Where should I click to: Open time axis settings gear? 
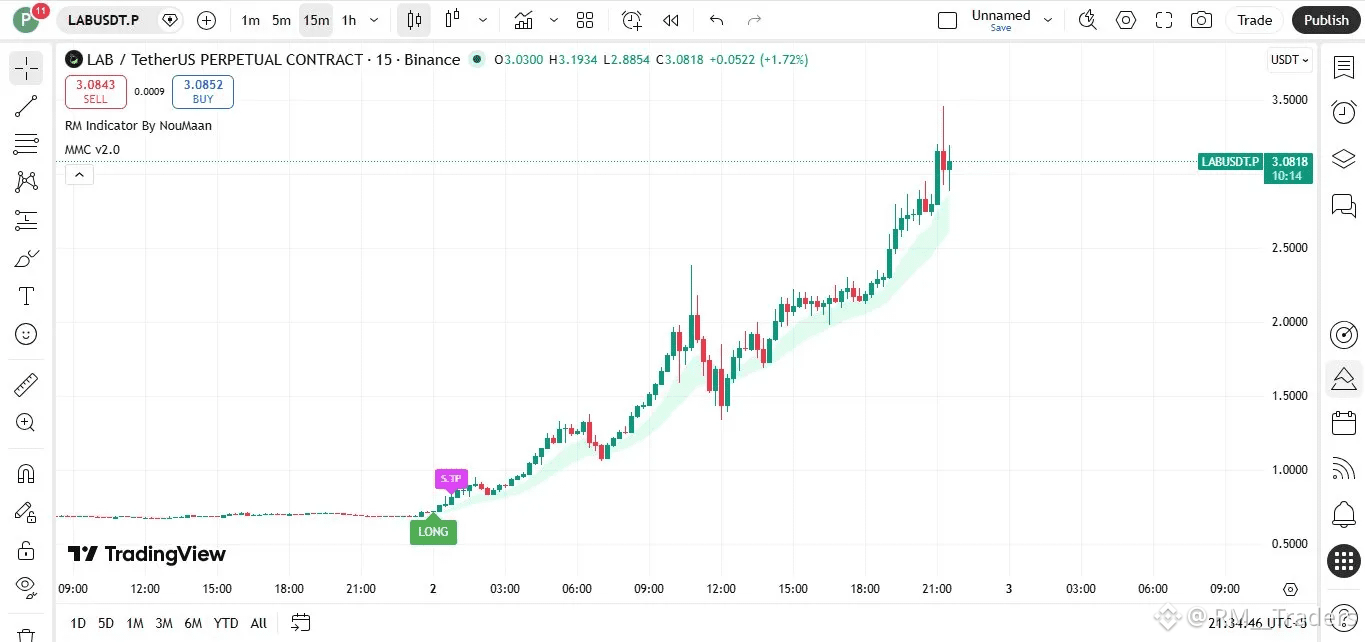click(1290, 589)
